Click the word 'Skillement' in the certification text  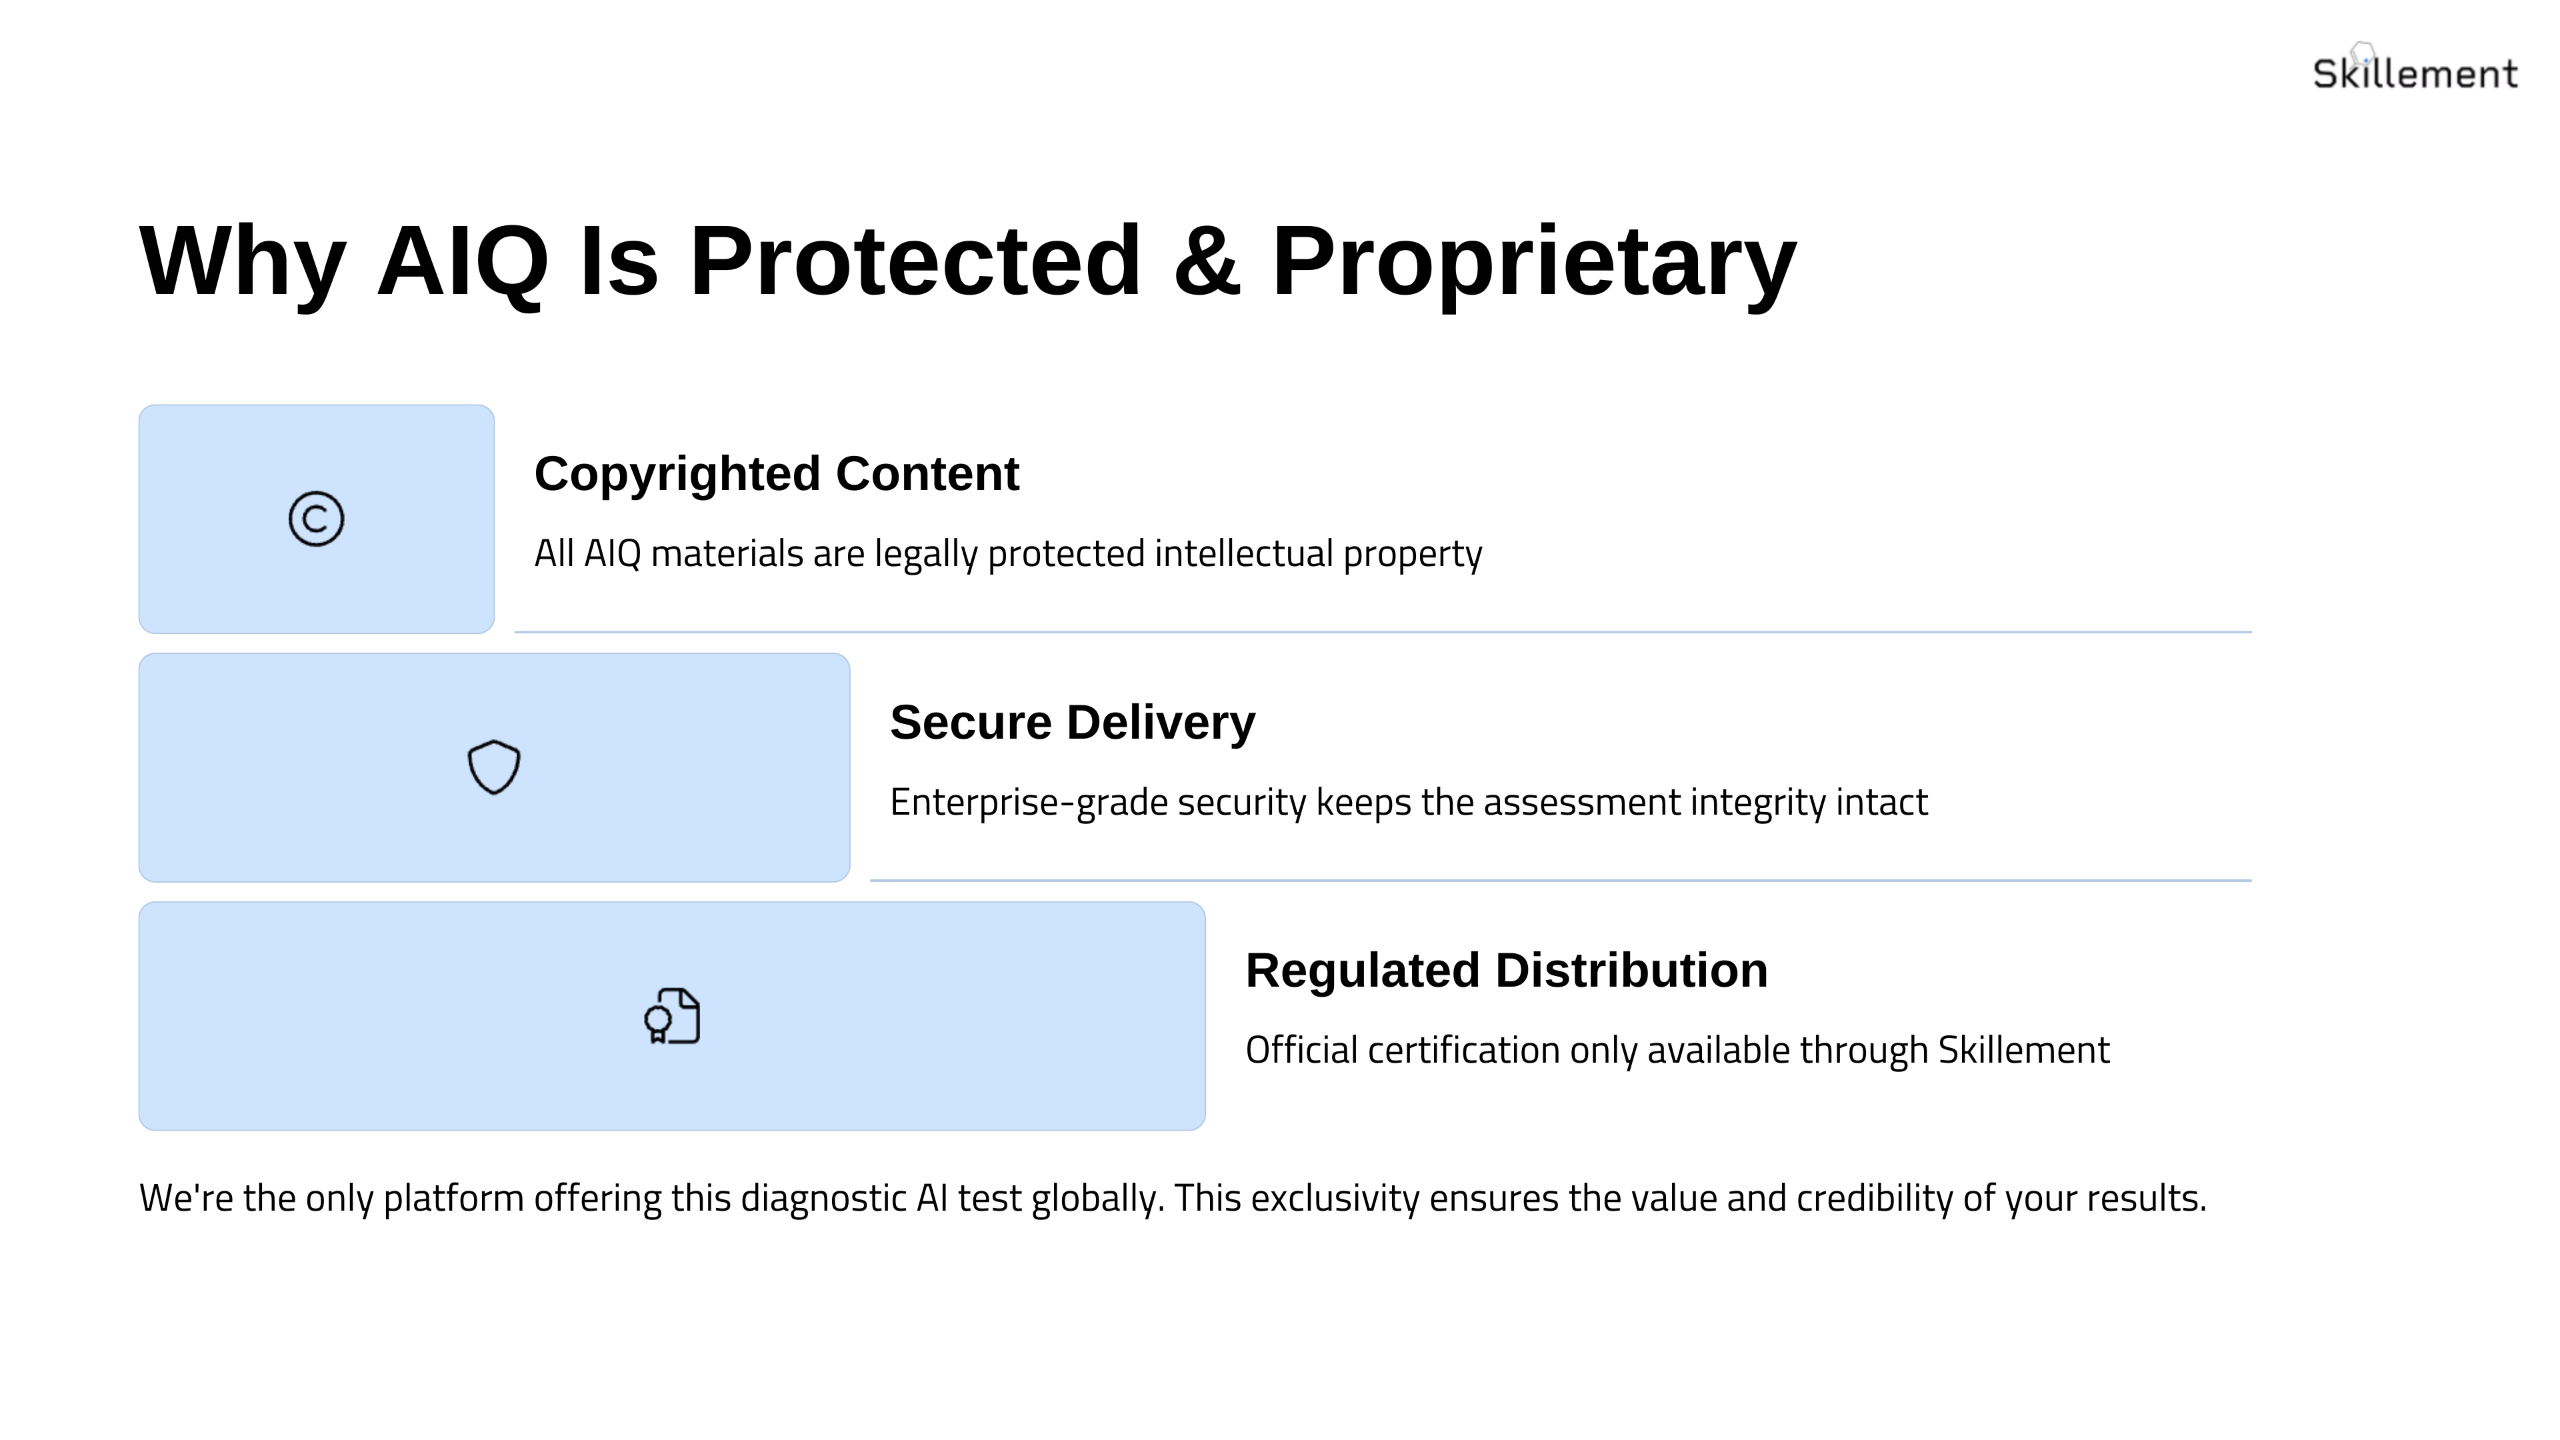tap(2024, 1050)
